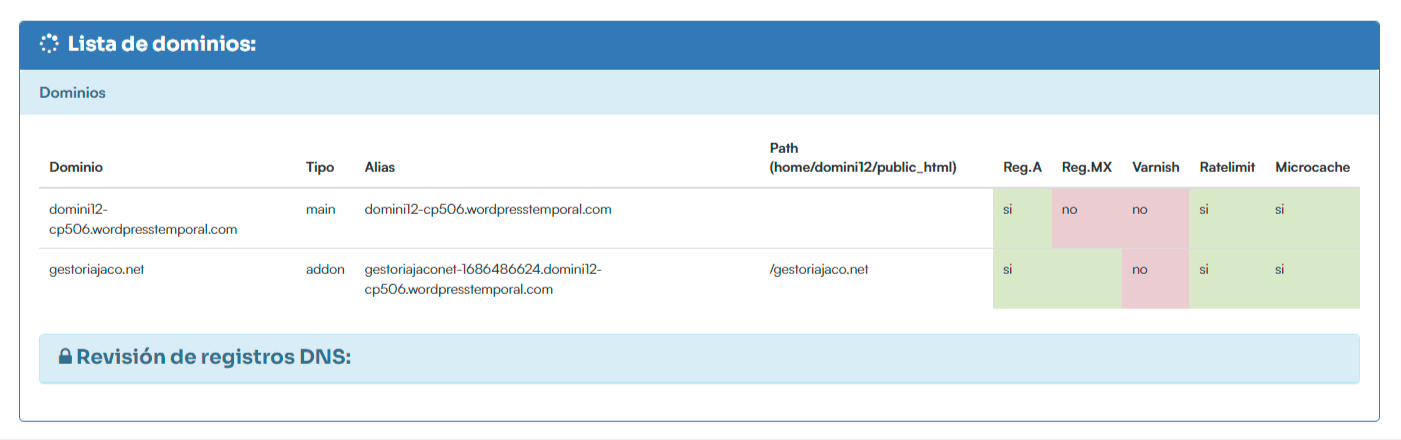Click the lock icon beside Revisión de registros DNS
Viewport: 1401px width, 440px height.
click(x=65, y=357)
